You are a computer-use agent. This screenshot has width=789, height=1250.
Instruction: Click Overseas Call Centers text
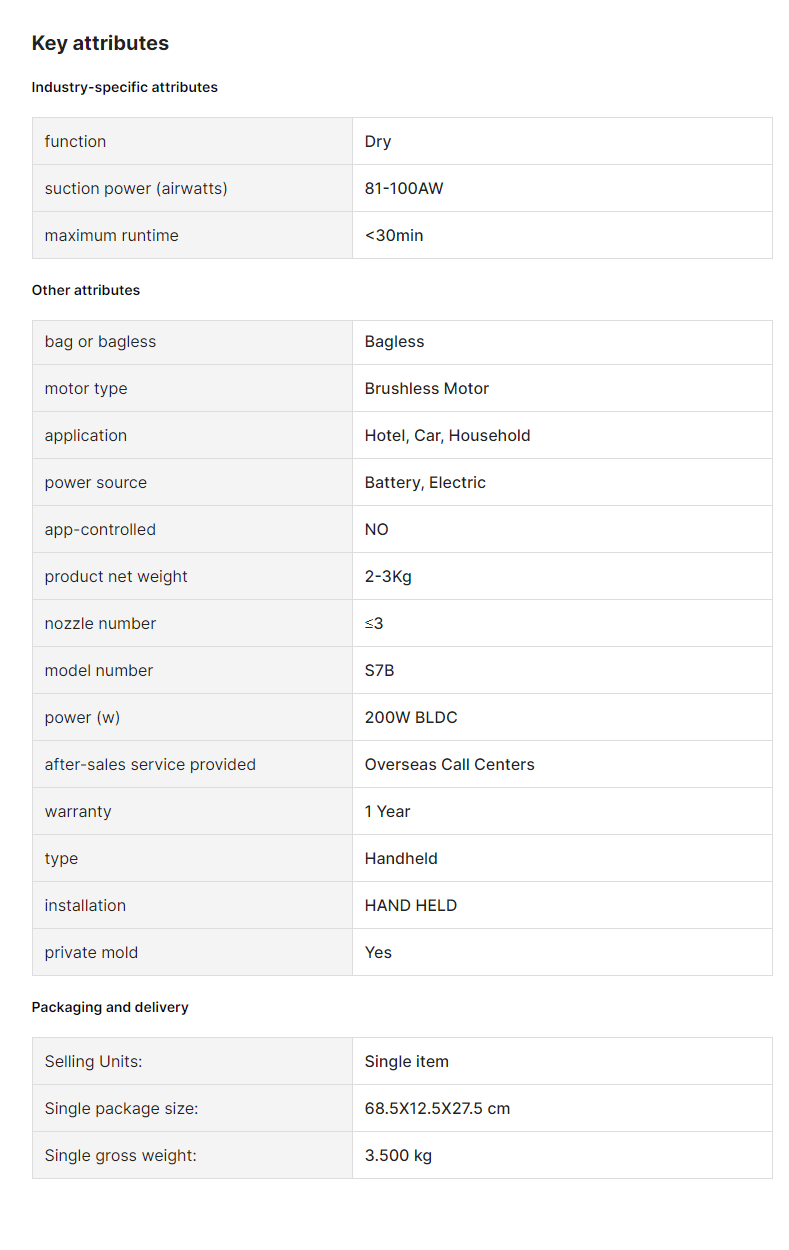click(x=450, y=764)
